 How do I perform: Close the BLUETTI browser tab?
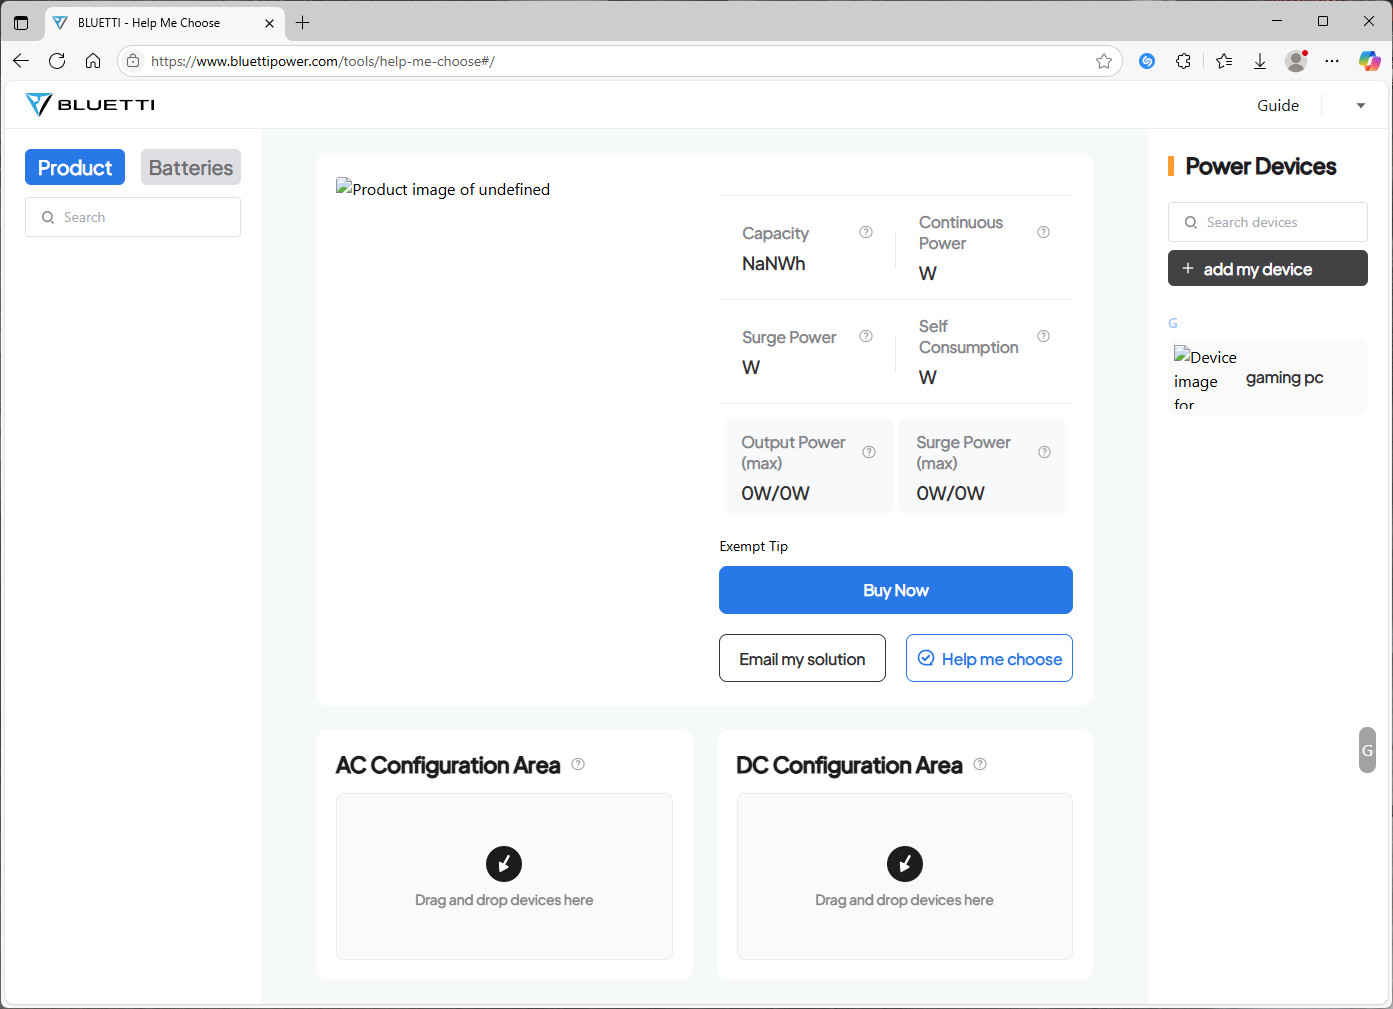tap(269, 22)
